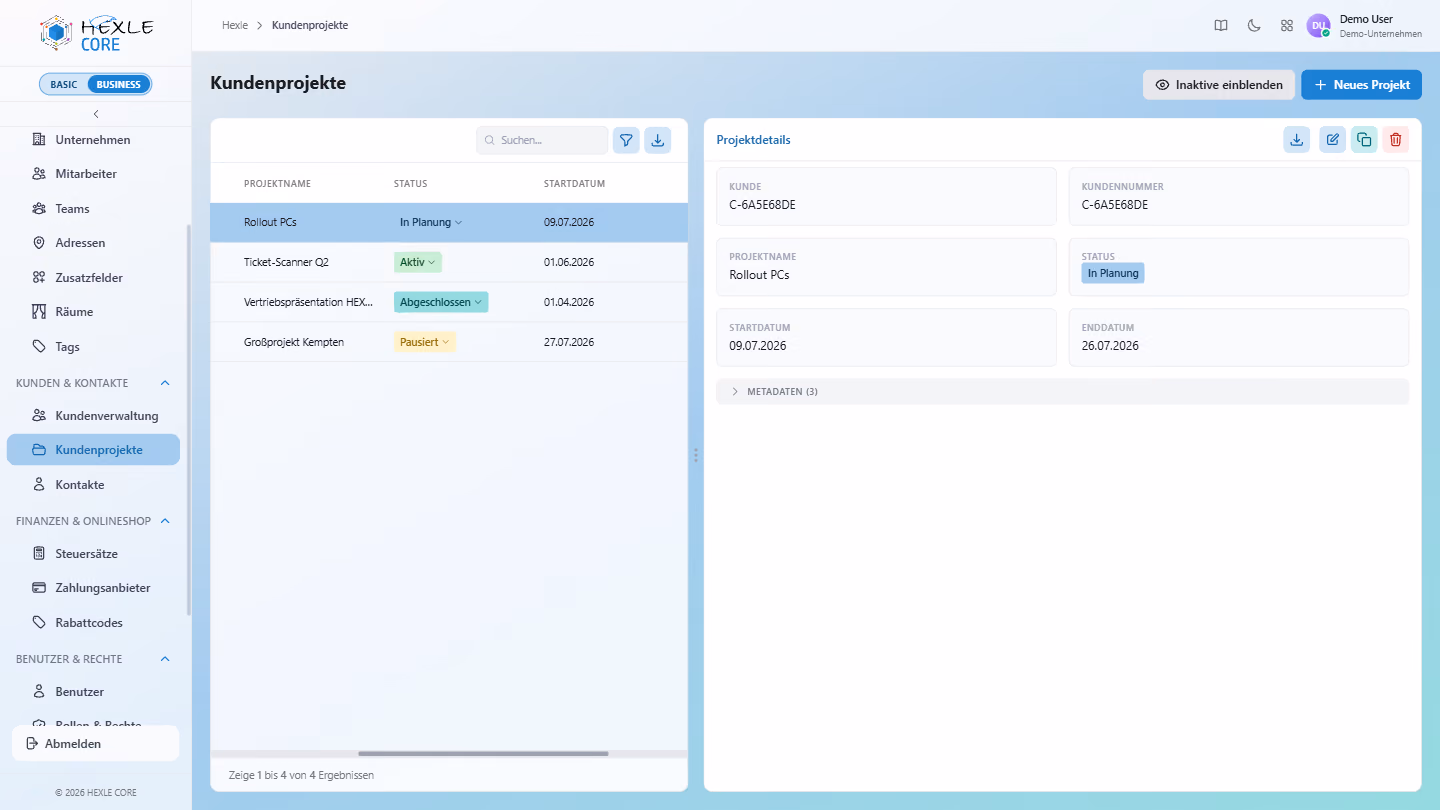Open the Abgeschlossen status dropdown
The image size is (1440, 810).
[x=441, y=302]
